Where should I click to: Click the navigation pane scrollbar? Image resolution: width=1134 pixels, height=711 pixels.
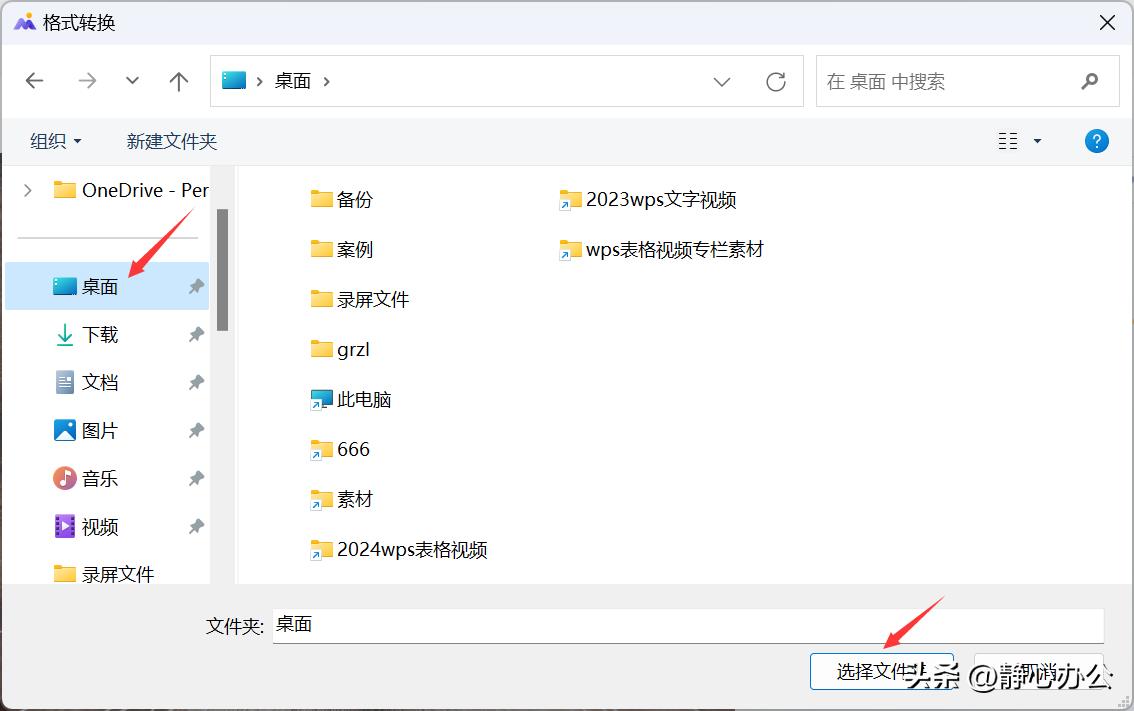coord(222,270)
